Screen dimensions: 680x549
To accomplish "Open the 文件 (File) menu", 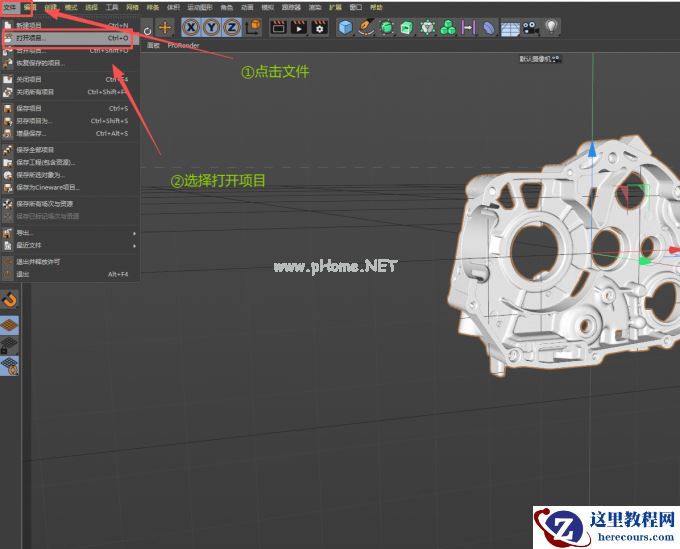I will pos(9,7).
